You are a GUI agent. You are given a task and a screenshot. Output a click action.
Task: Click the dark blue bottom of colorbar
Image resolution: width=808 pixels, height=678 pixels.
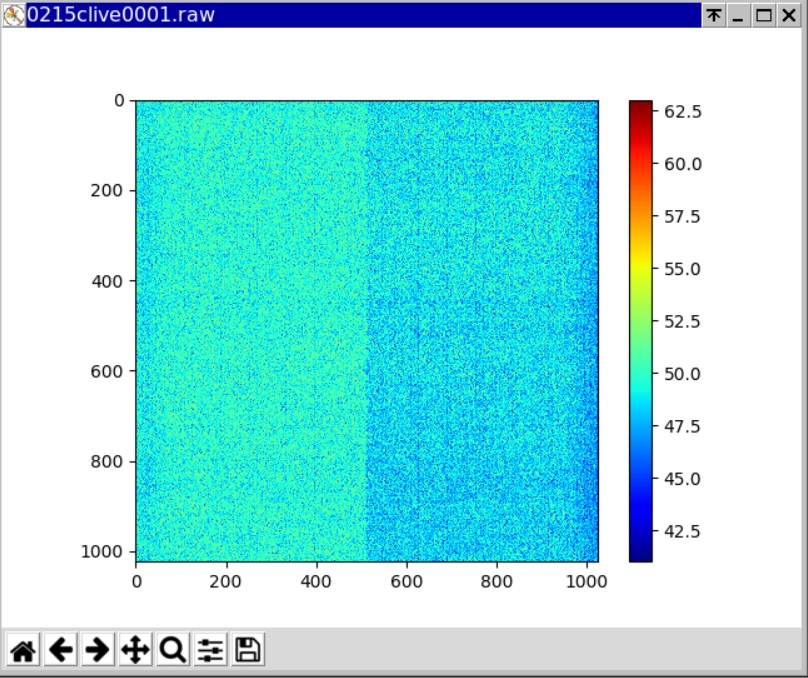click(640, 555)
